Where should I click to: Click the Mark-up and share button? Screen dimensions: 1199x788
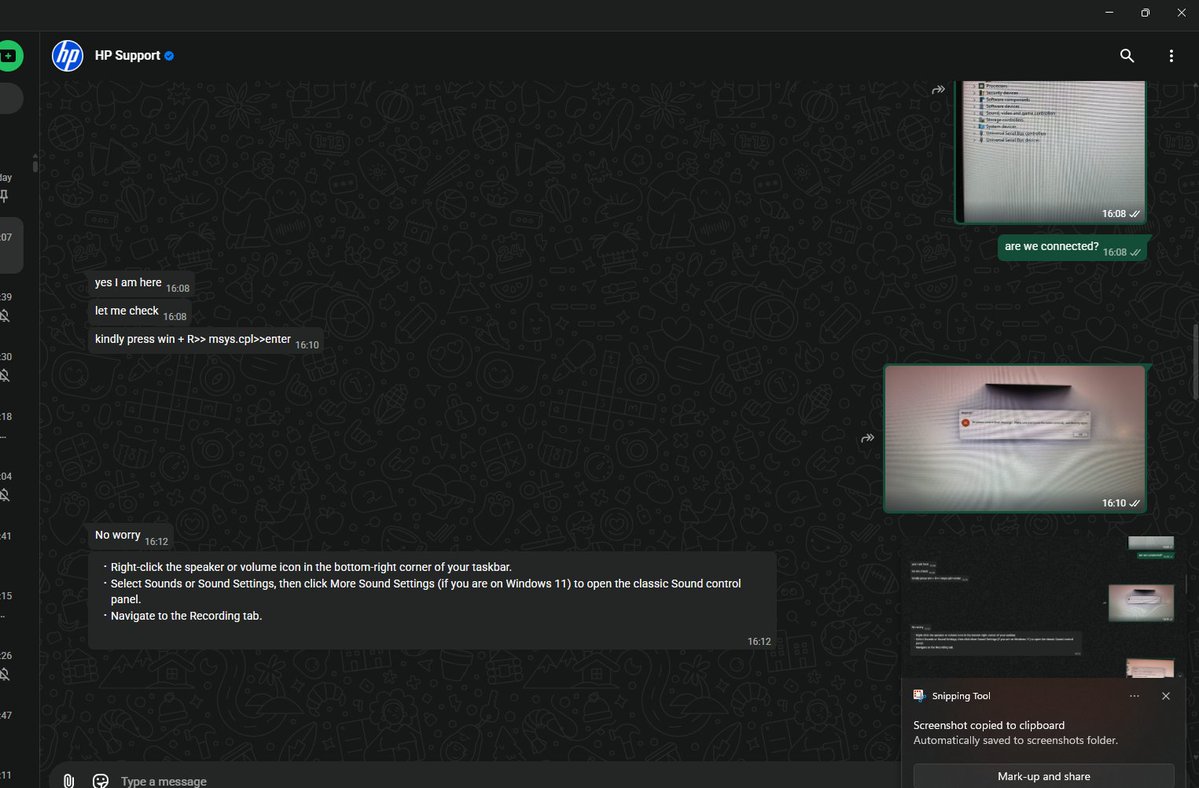point(1044,776)
